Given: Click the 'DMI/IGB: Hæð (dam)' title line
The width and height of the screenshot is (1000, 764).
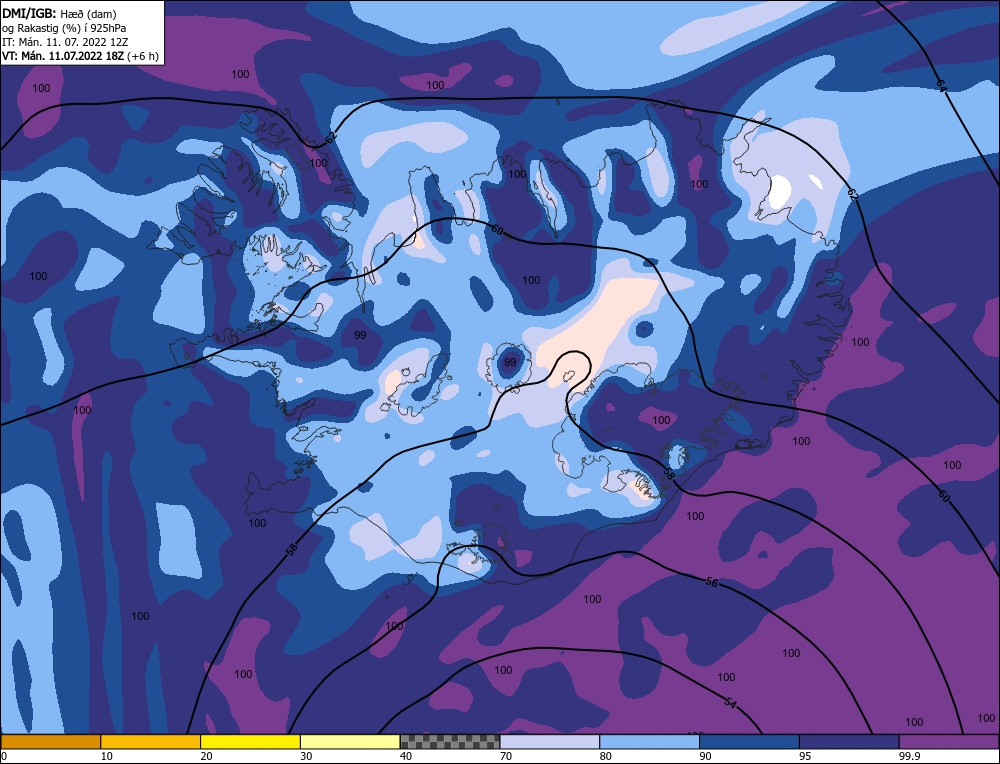Looking at the screenshot, I should pos(59,13).
